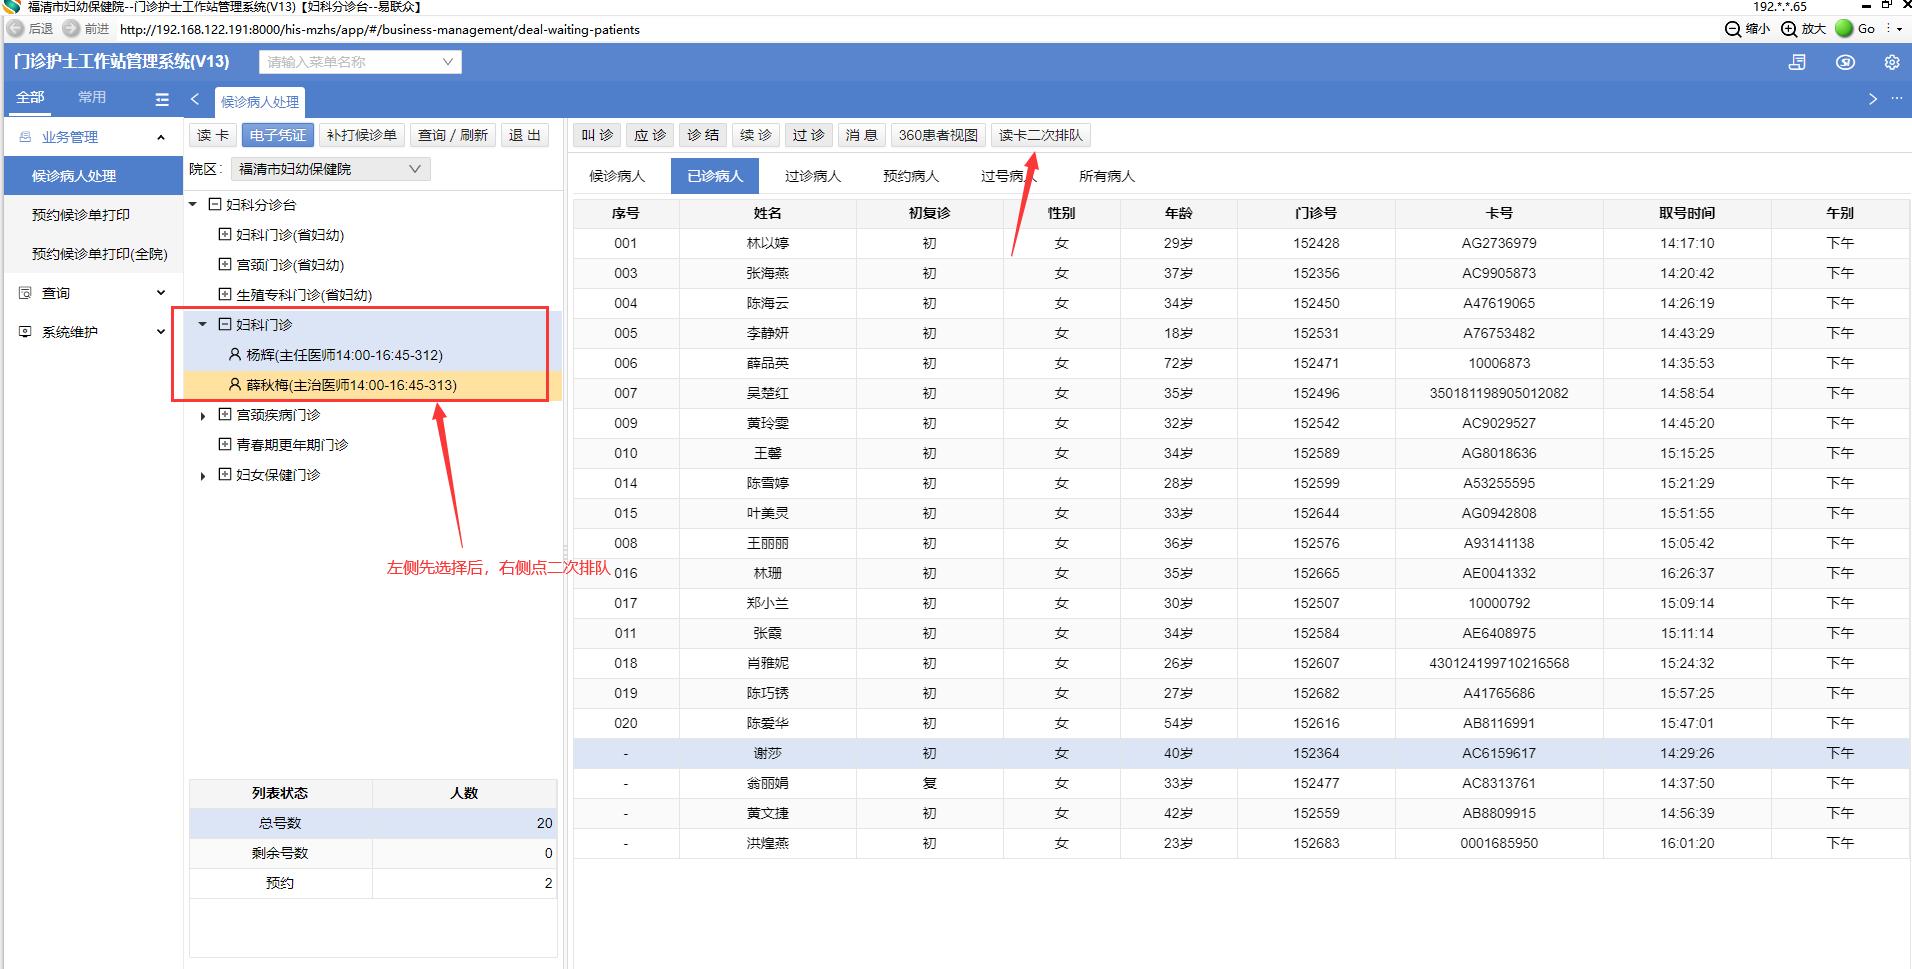Click the 缩小 zoom-out magnifier icon
The height and width of the screenshot is (969, 1912).
click(1733, 29)
